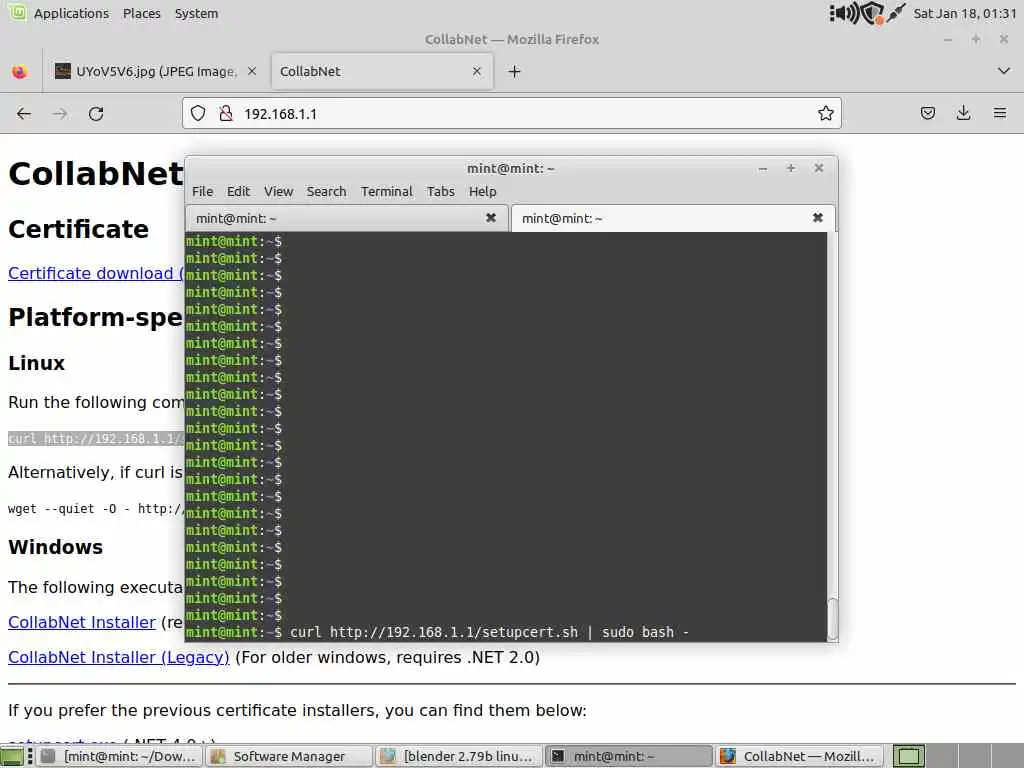Viewport: 1024px width, 768px height.
Task: Click the network connection tray icon
Action: (897, 12)
